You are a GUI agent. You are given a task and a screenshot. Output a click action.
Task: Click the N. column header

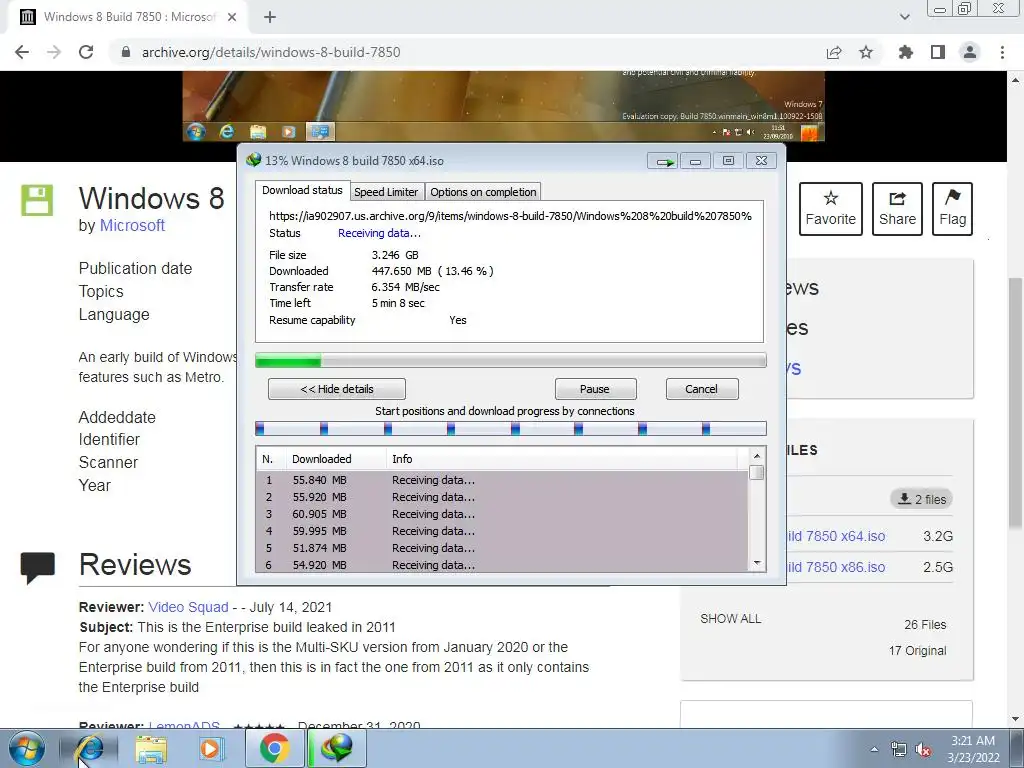pyautogui.click(x=271, y=459)
